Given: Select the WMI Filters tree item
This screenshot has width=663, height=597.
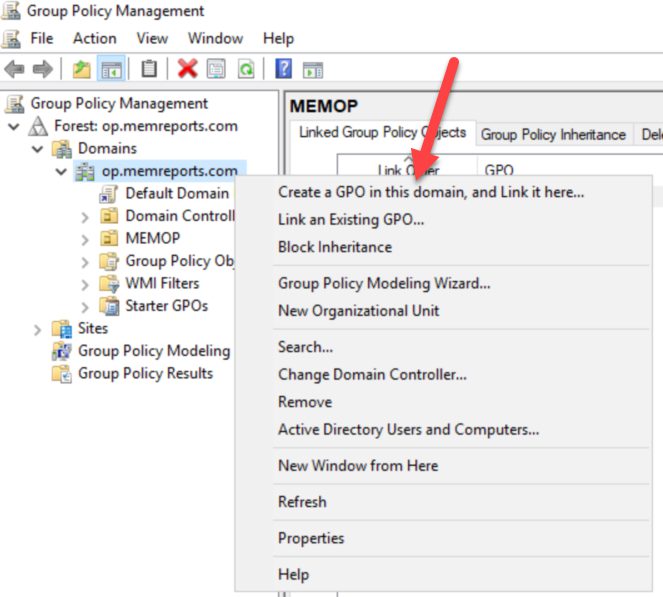Looking at the screenshot, I should pyautogui.click(x=162, y=284).
